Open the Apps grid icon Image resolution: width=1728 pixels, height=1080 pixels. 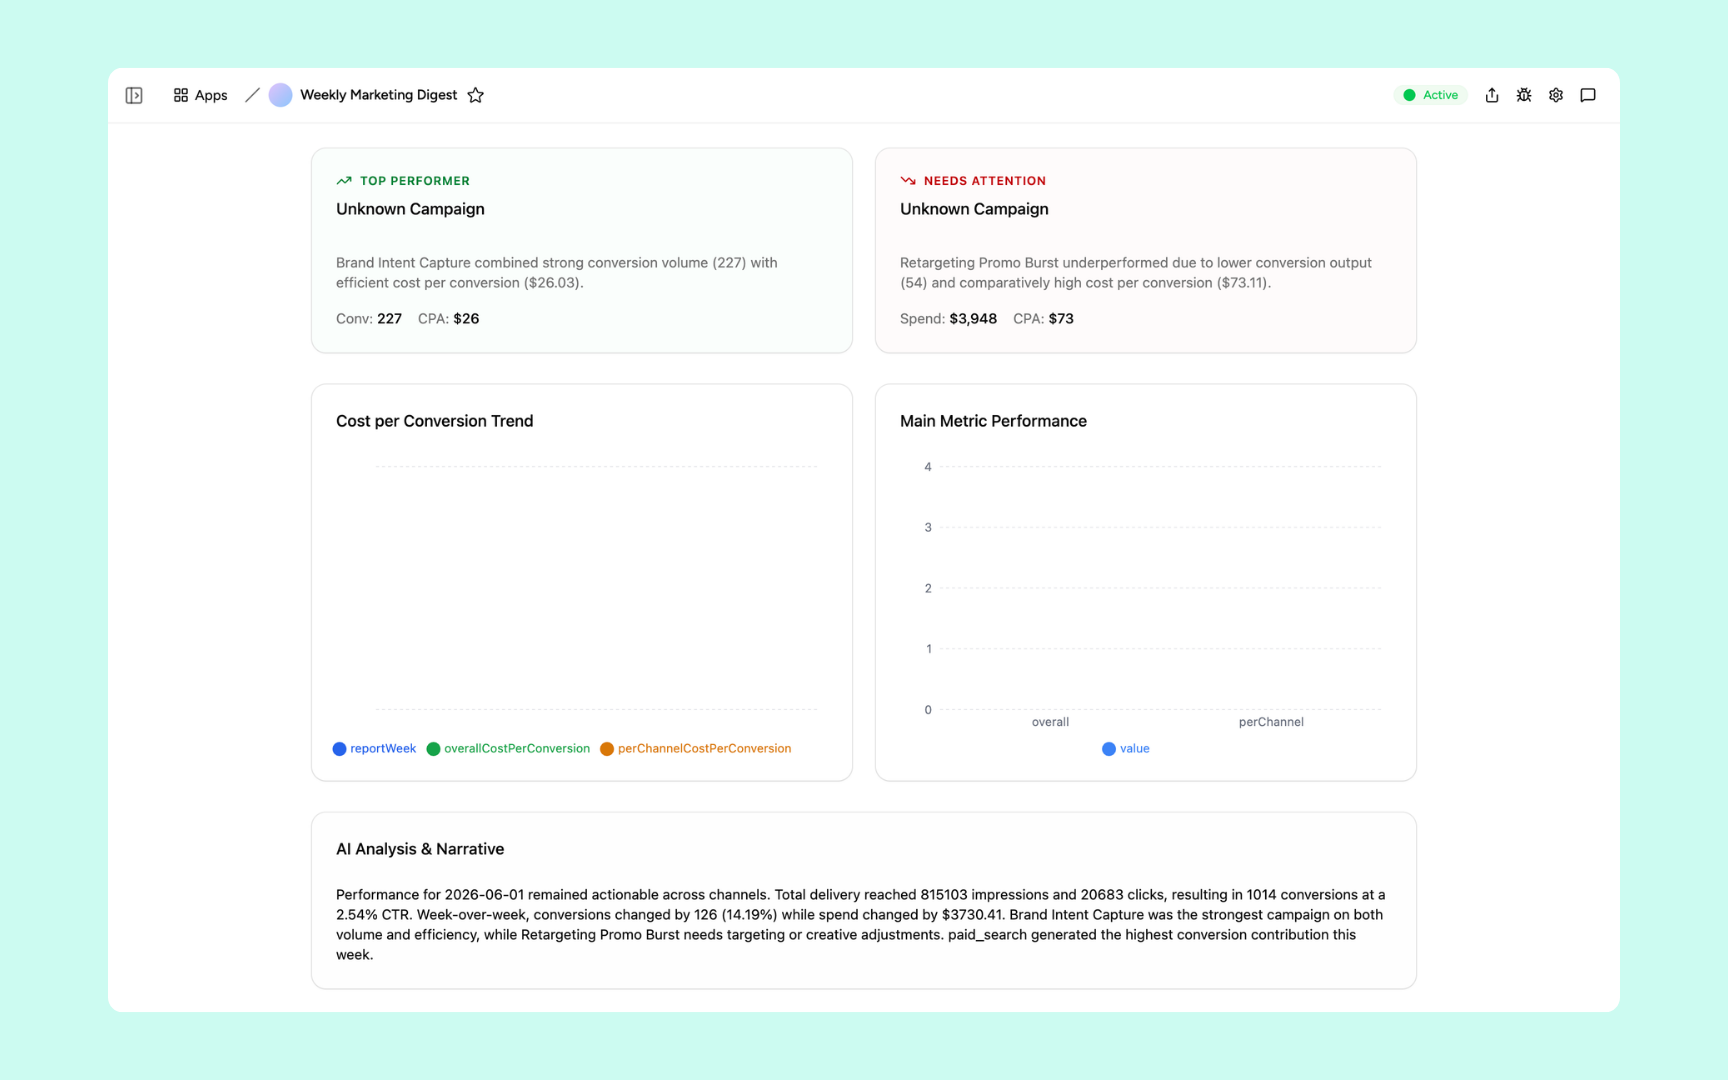(181, 95)
